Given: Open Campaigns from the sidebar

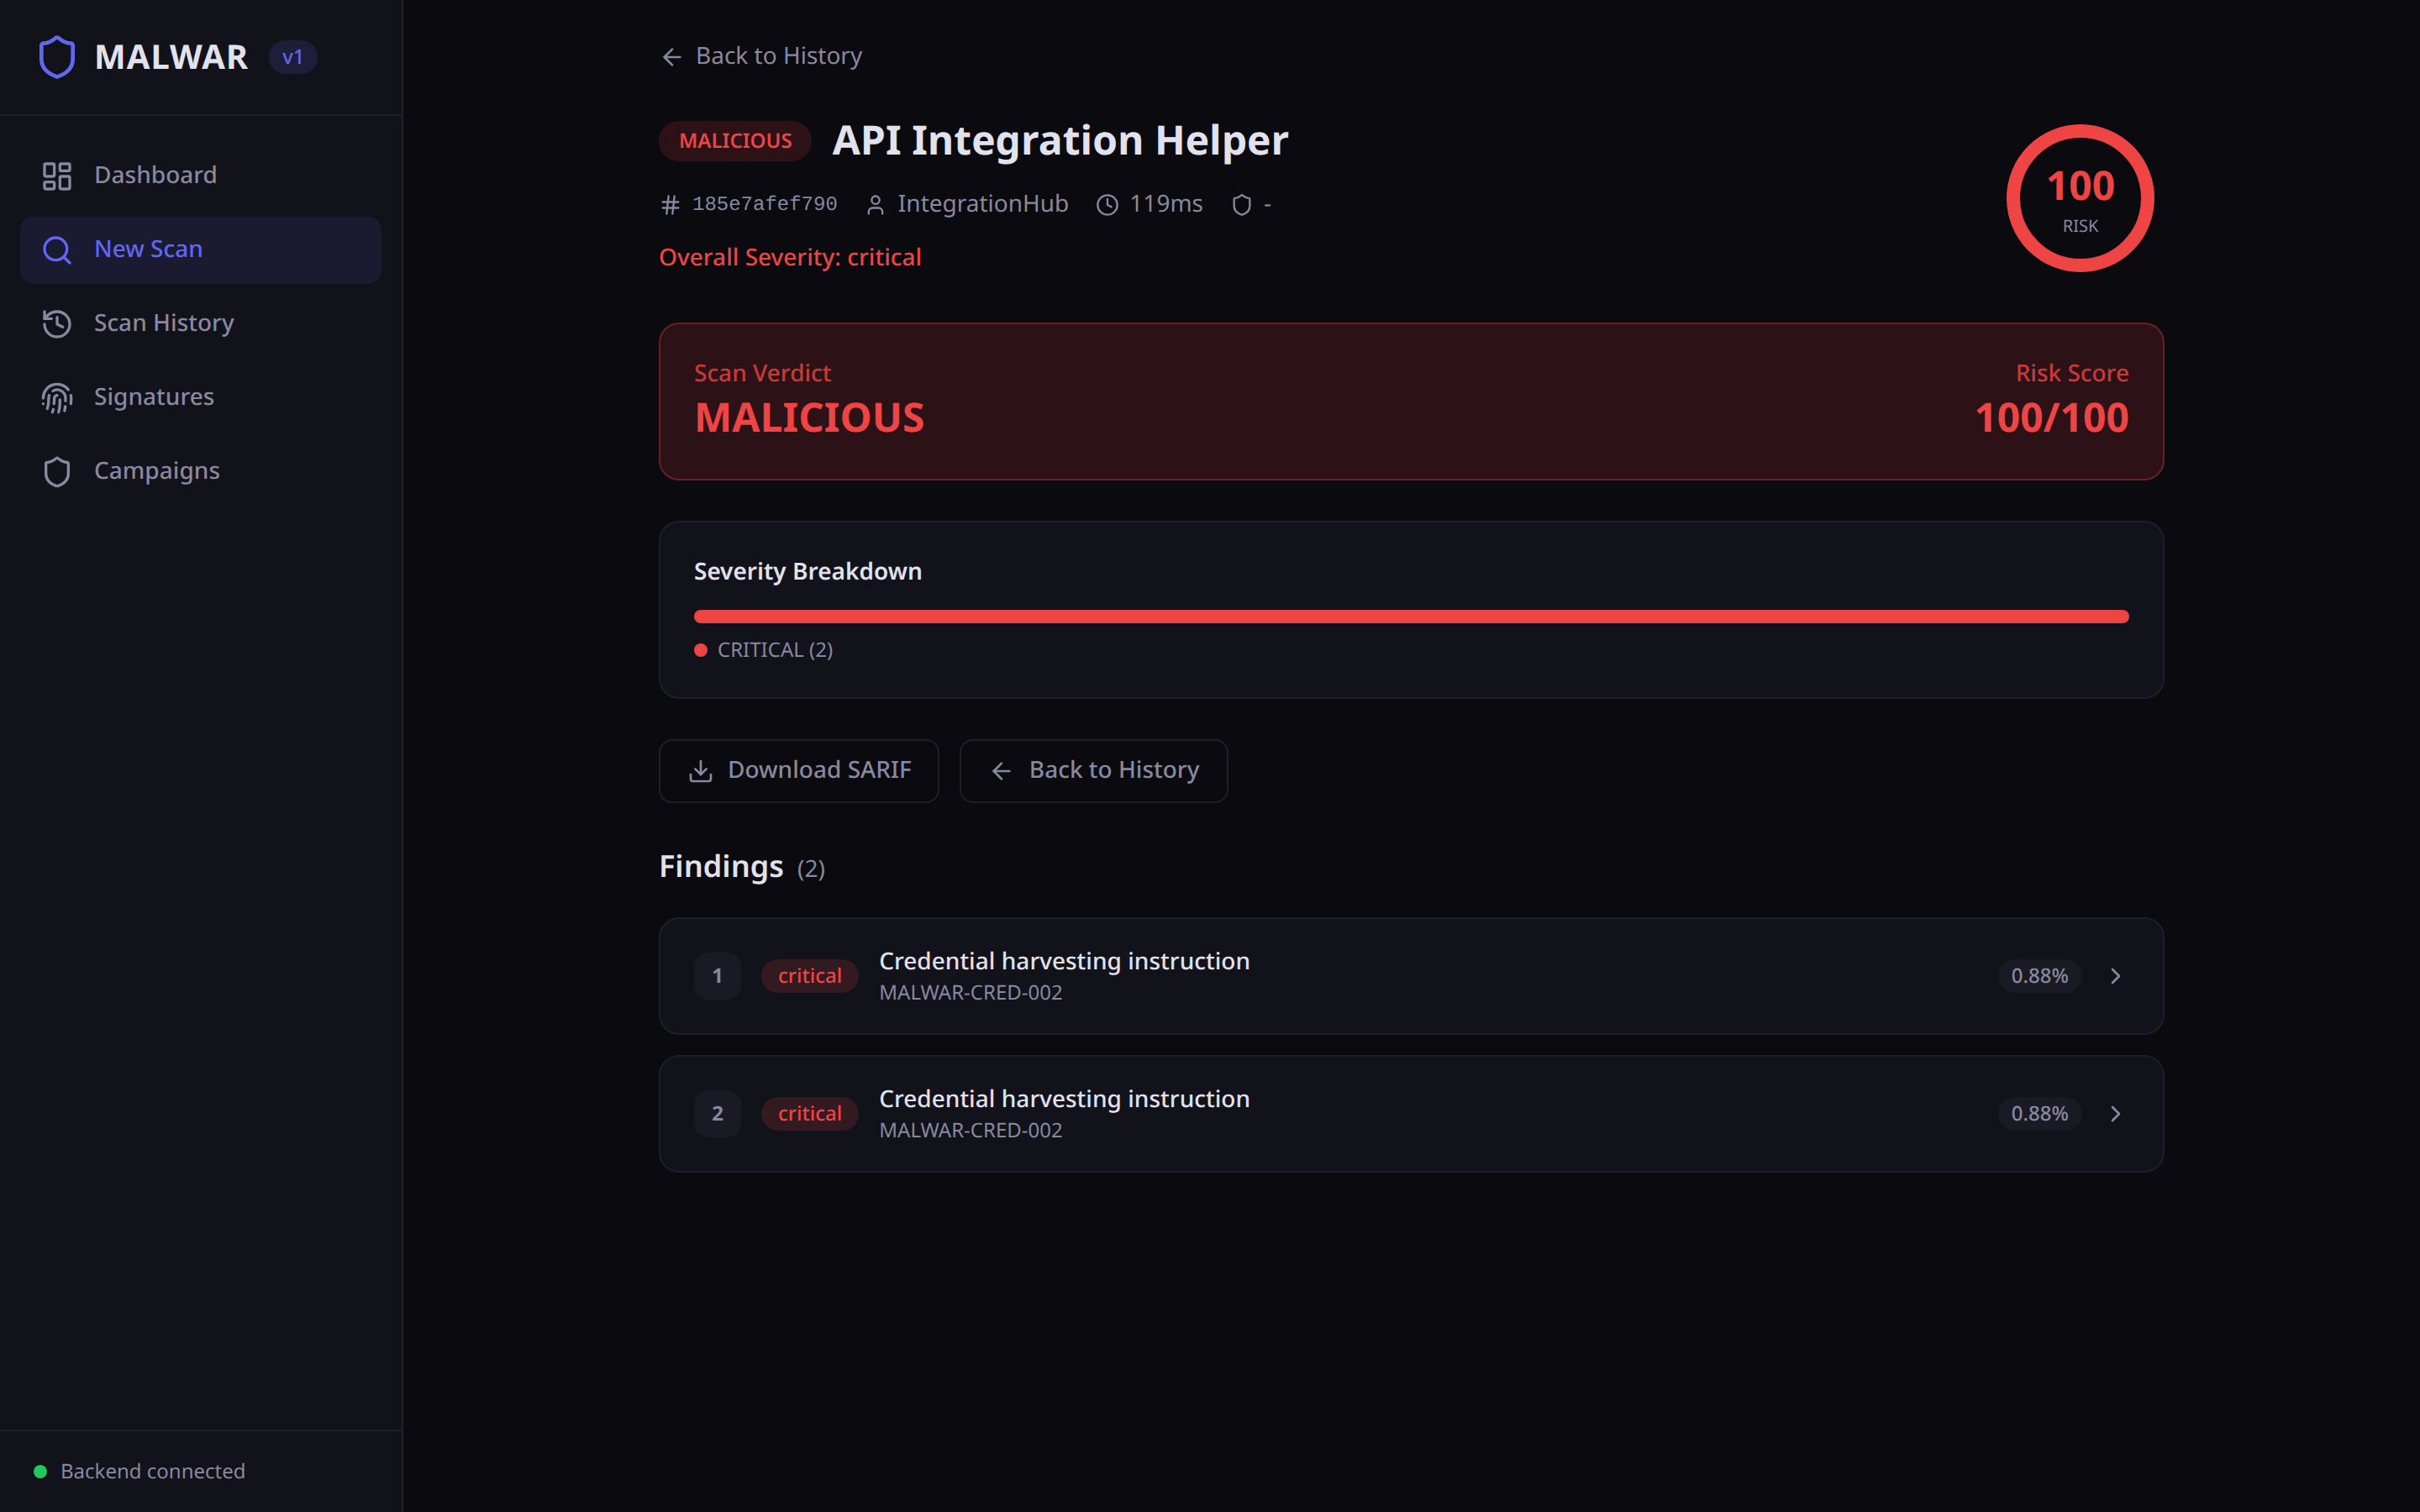Looking at the screenshot, I should 157,472.
